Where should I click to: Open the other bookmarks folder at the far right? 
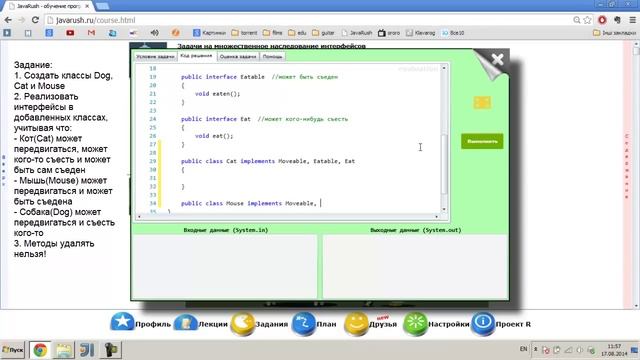[x=614, y=33]
